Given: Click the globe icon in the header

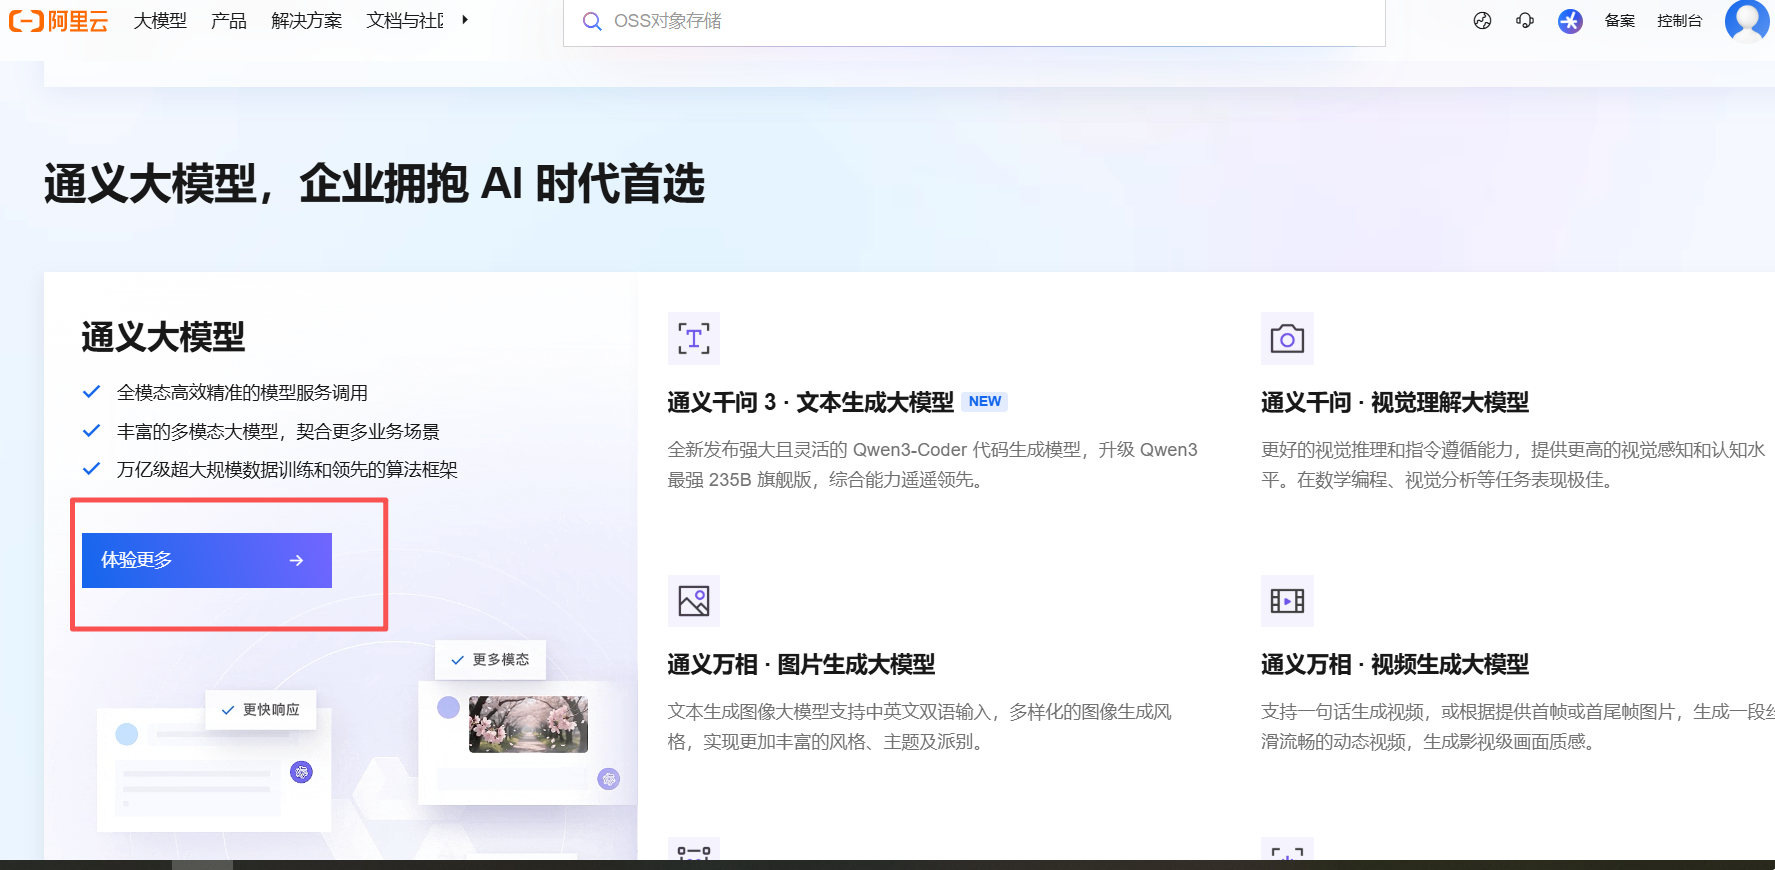Looking at the screenshot, I should point(1482,21).
